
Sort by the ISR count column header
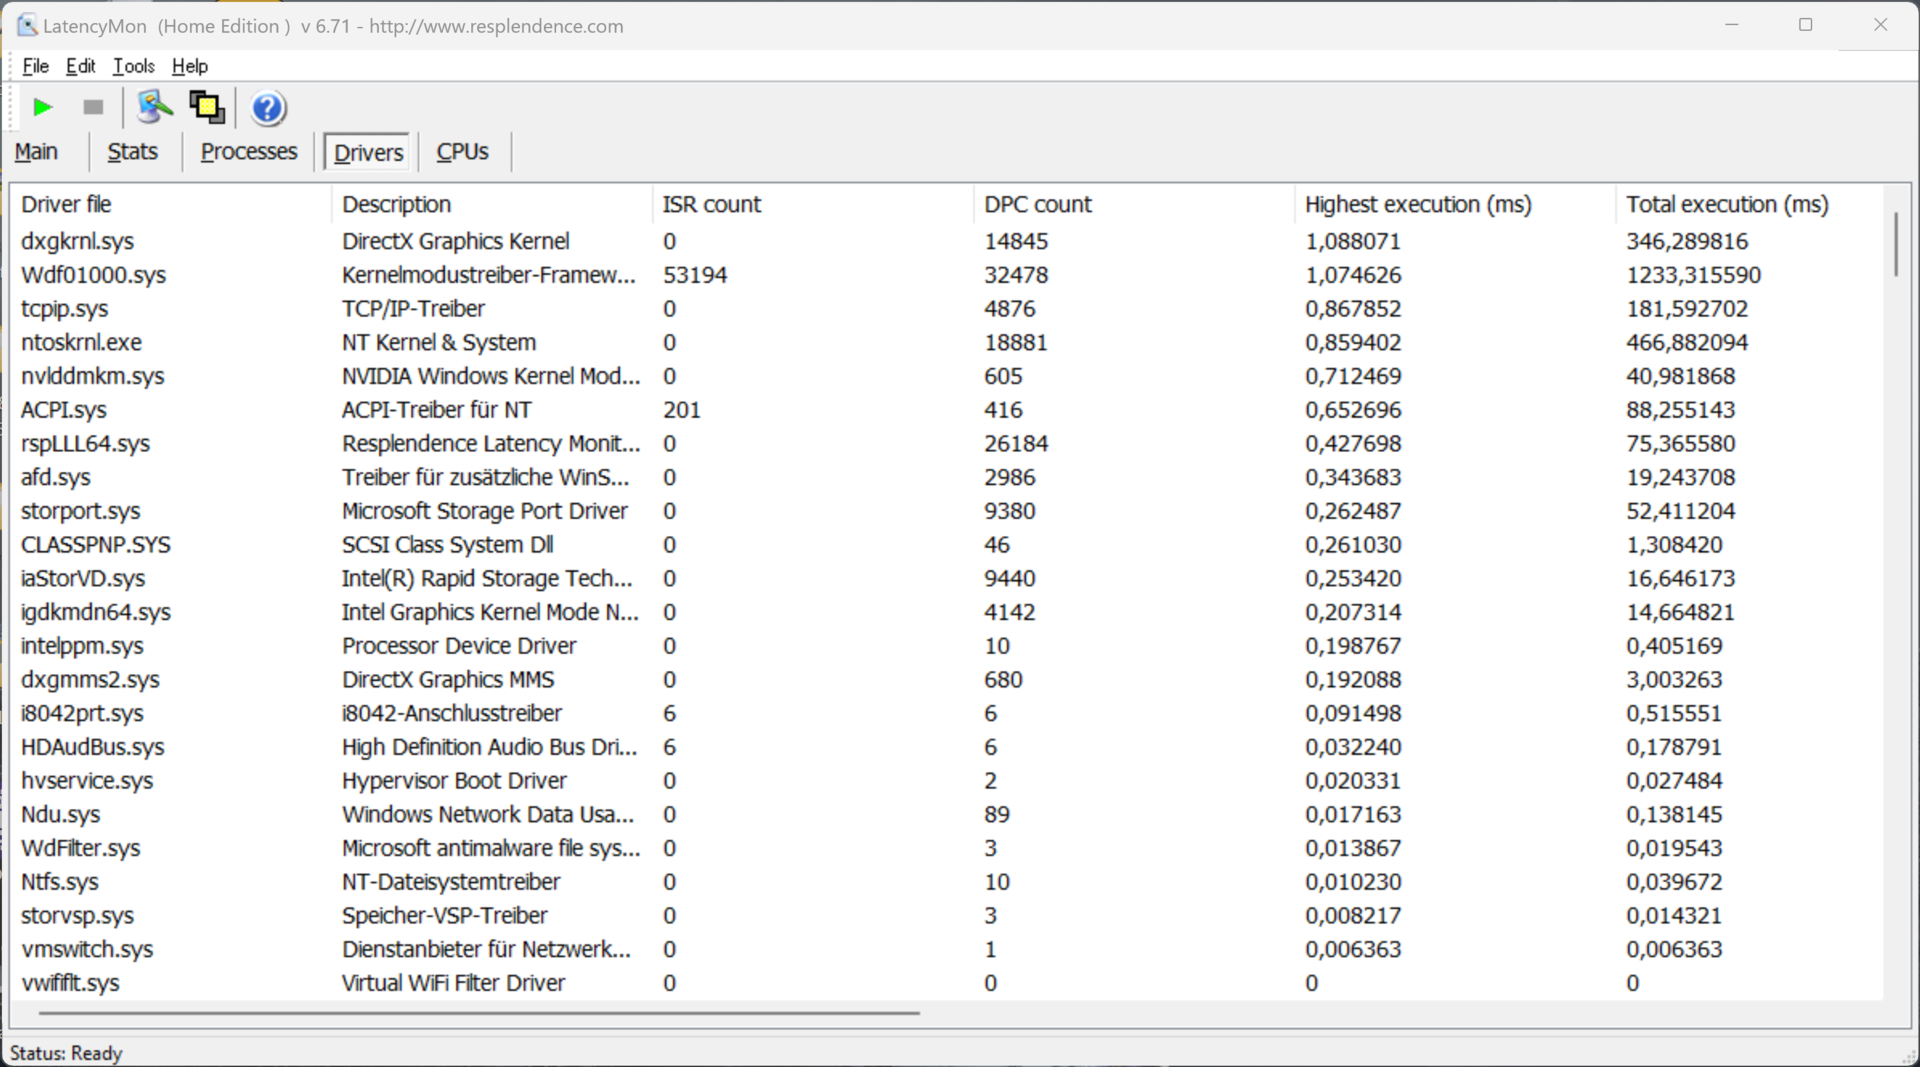coord(711,204)
